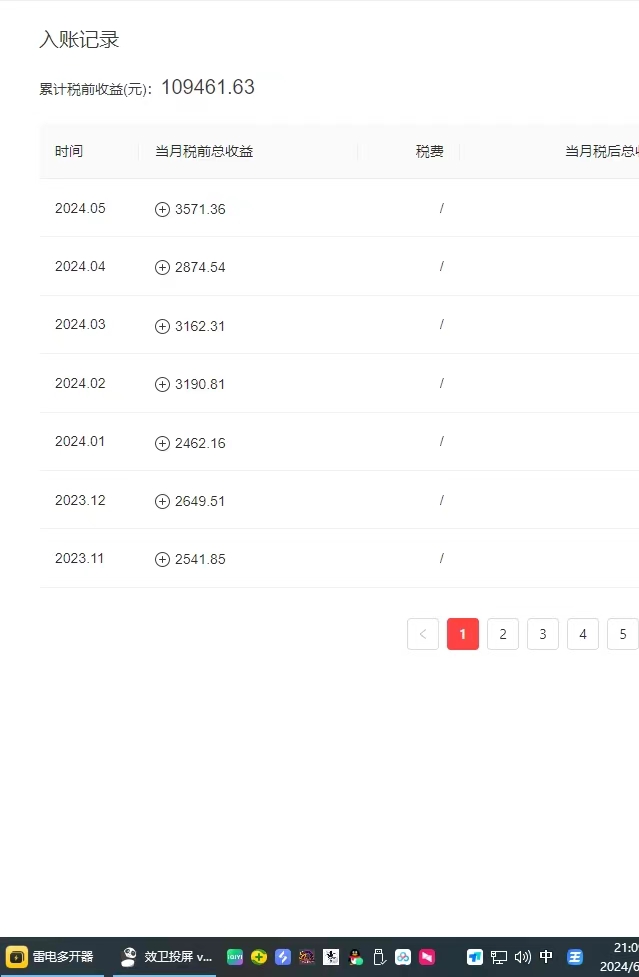Click the plus icon next to 2541.85
Screen dimensions: 639x977
[162, 560]
